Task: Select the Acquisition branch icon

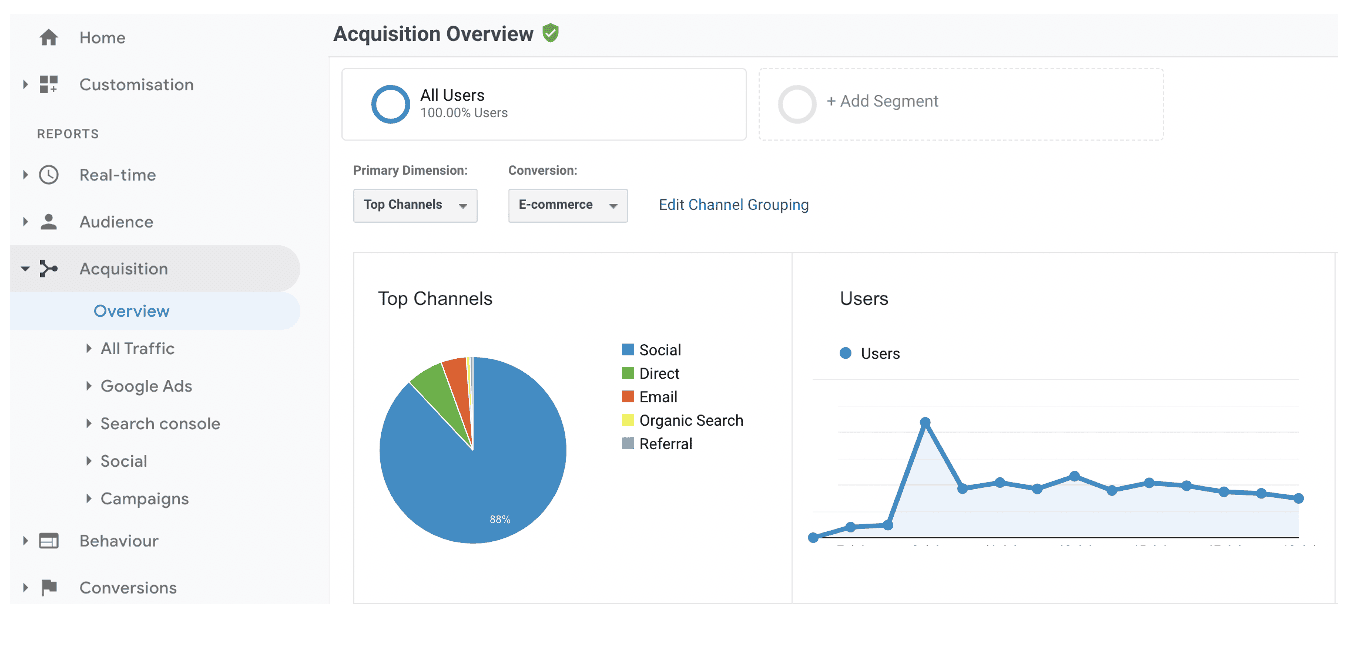Action: point(47,268)
